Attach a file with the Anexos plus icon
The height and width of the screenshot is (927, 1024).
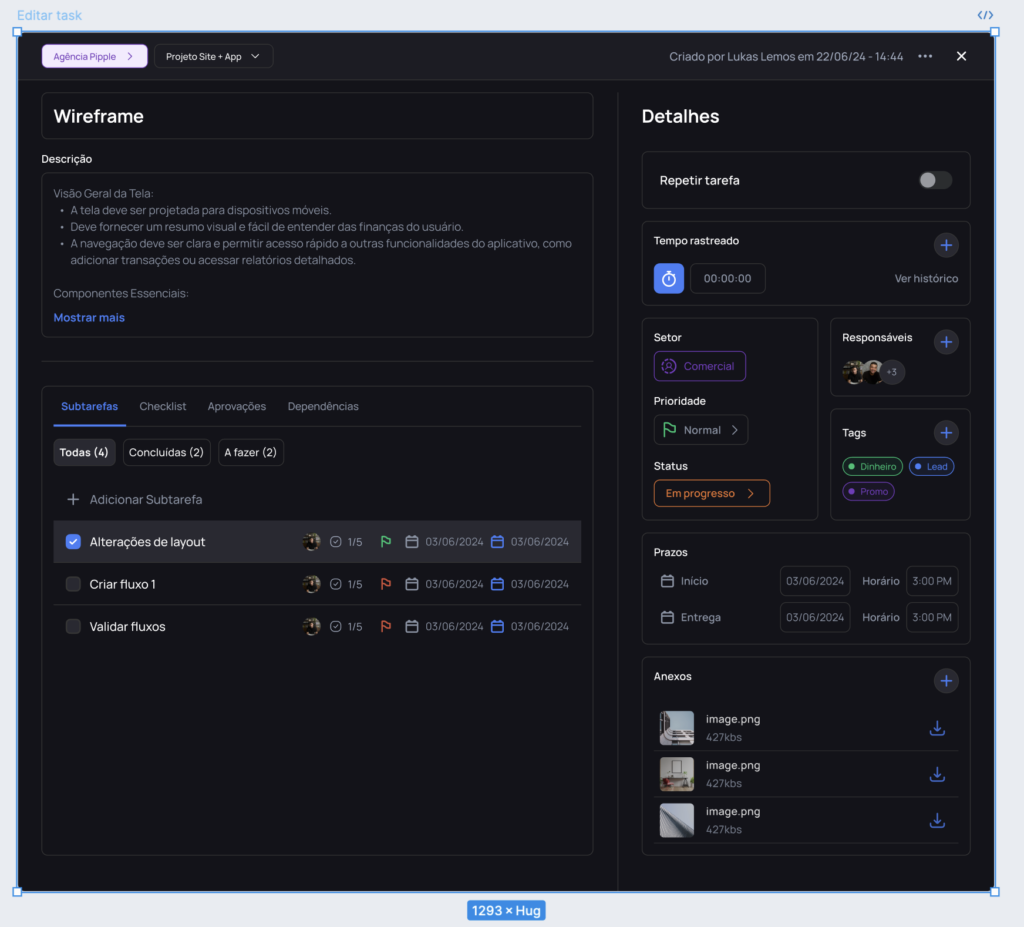click(946, 680)
